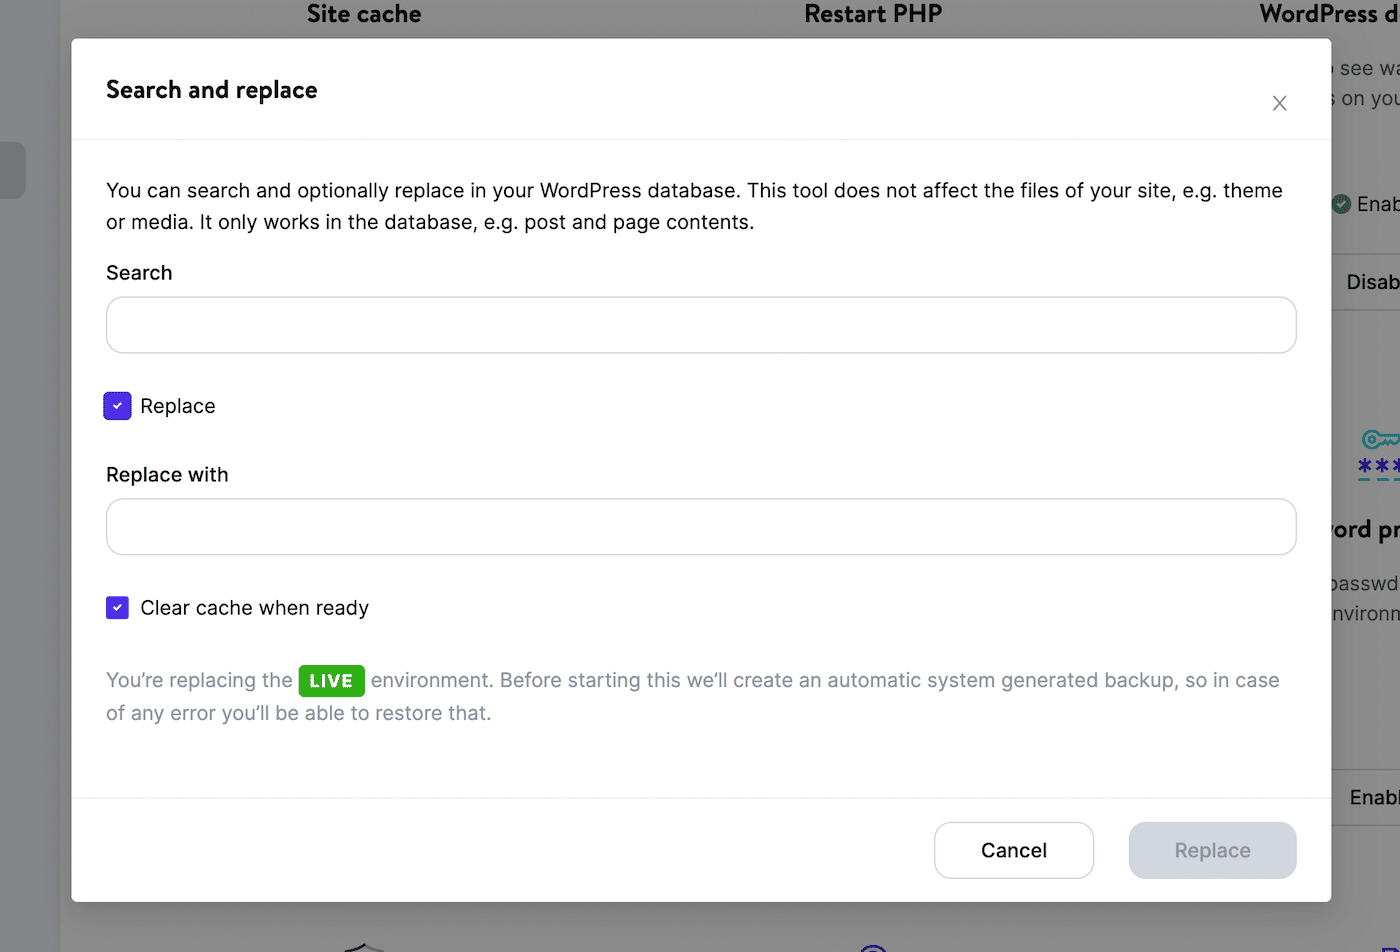1400x952 pixels.
Task: Focus the Replace with input field
Action: click(700, 527)
